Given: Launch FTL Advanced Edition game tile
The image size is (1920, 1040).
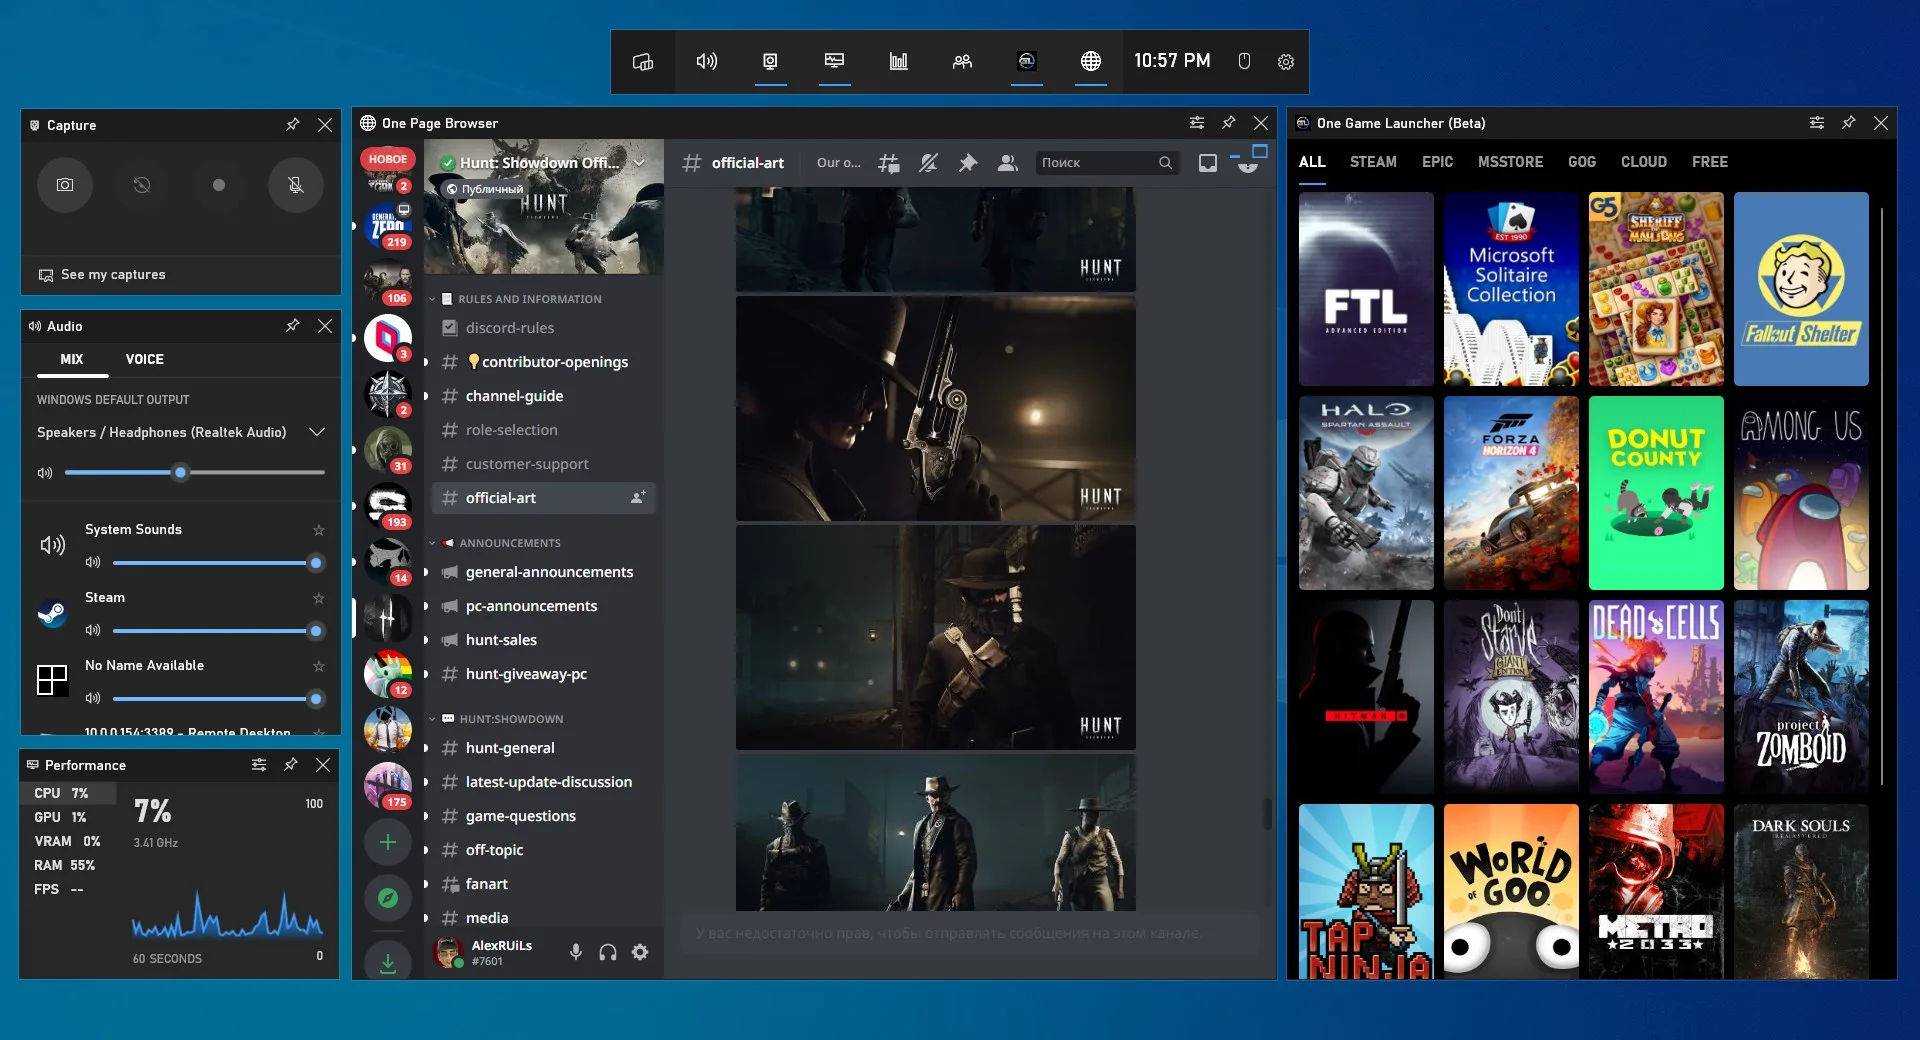Looking at the screenshot, I should pos(1366,289).
